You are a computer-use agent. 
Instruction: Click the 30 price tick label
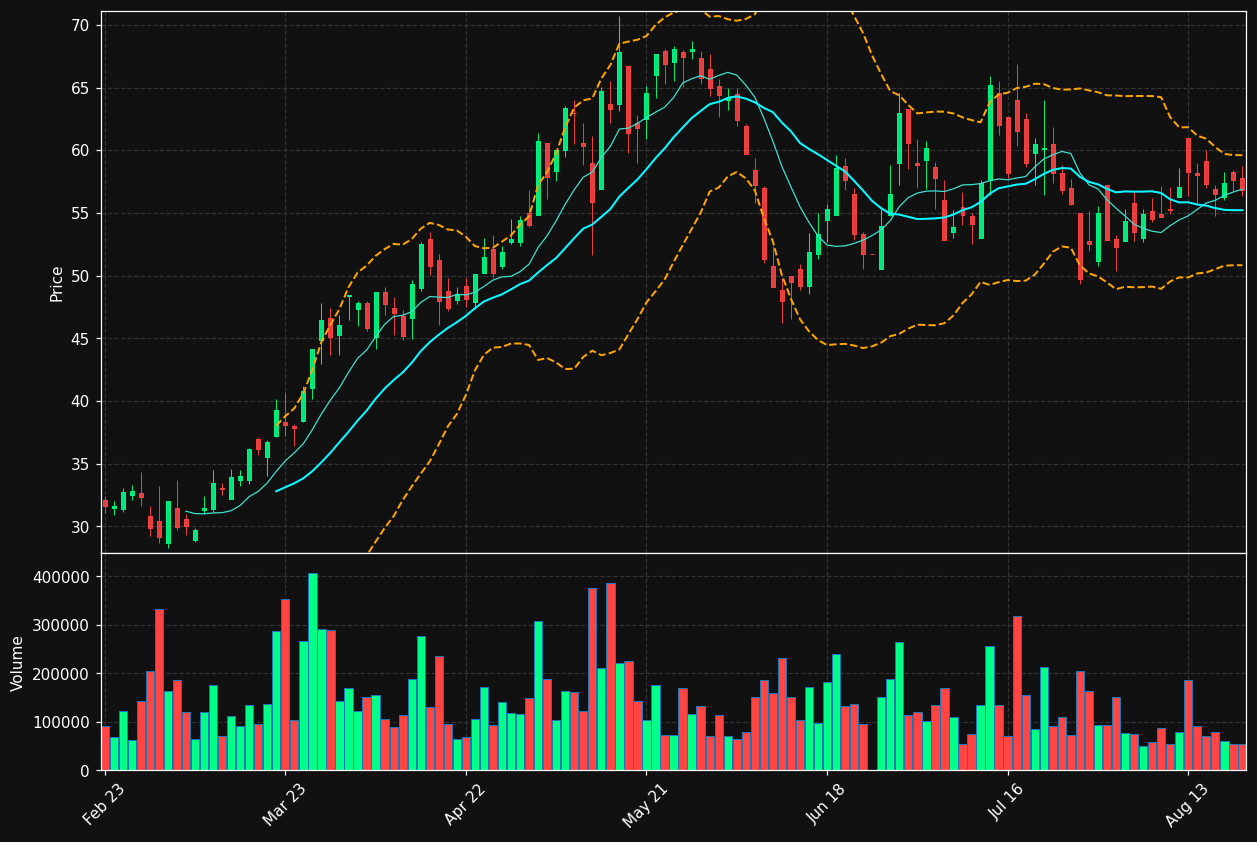80,527
